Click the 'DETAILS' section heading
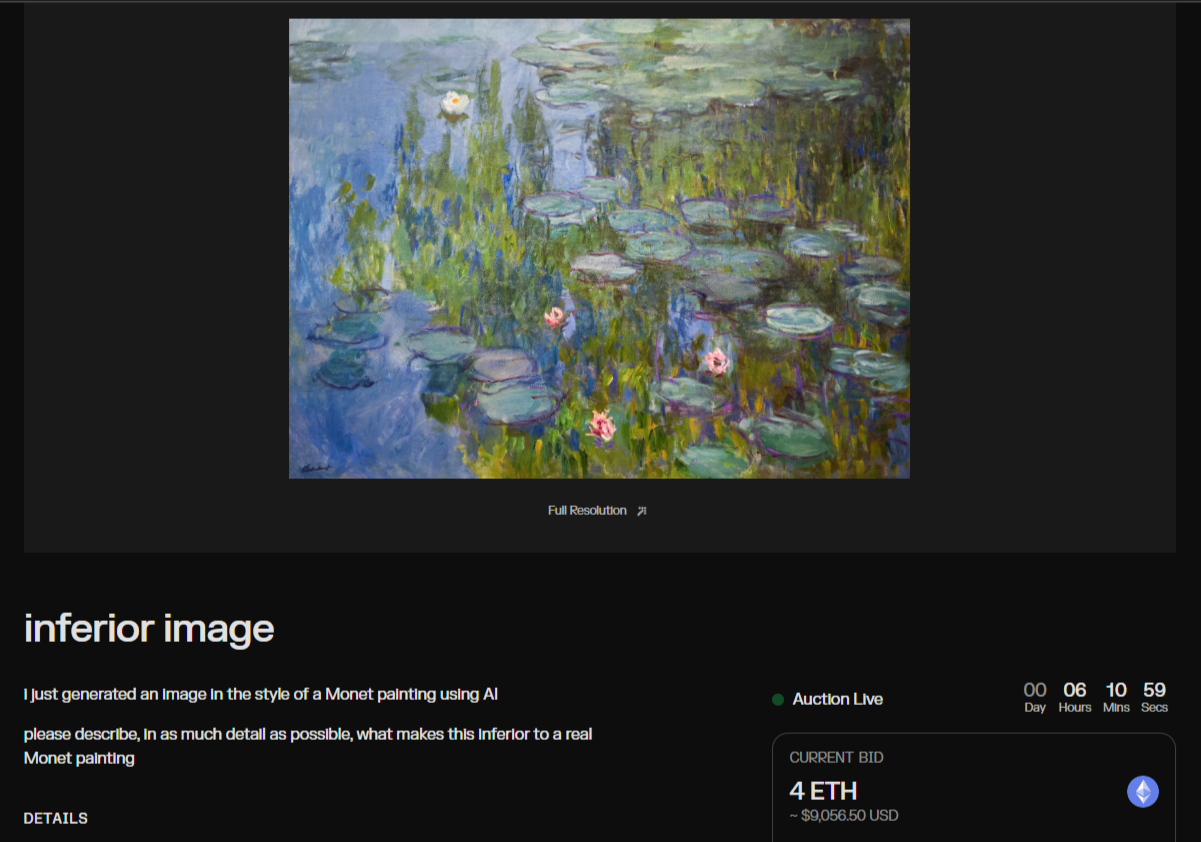This screenshot has width=1201, height=842. pos(56,818)
